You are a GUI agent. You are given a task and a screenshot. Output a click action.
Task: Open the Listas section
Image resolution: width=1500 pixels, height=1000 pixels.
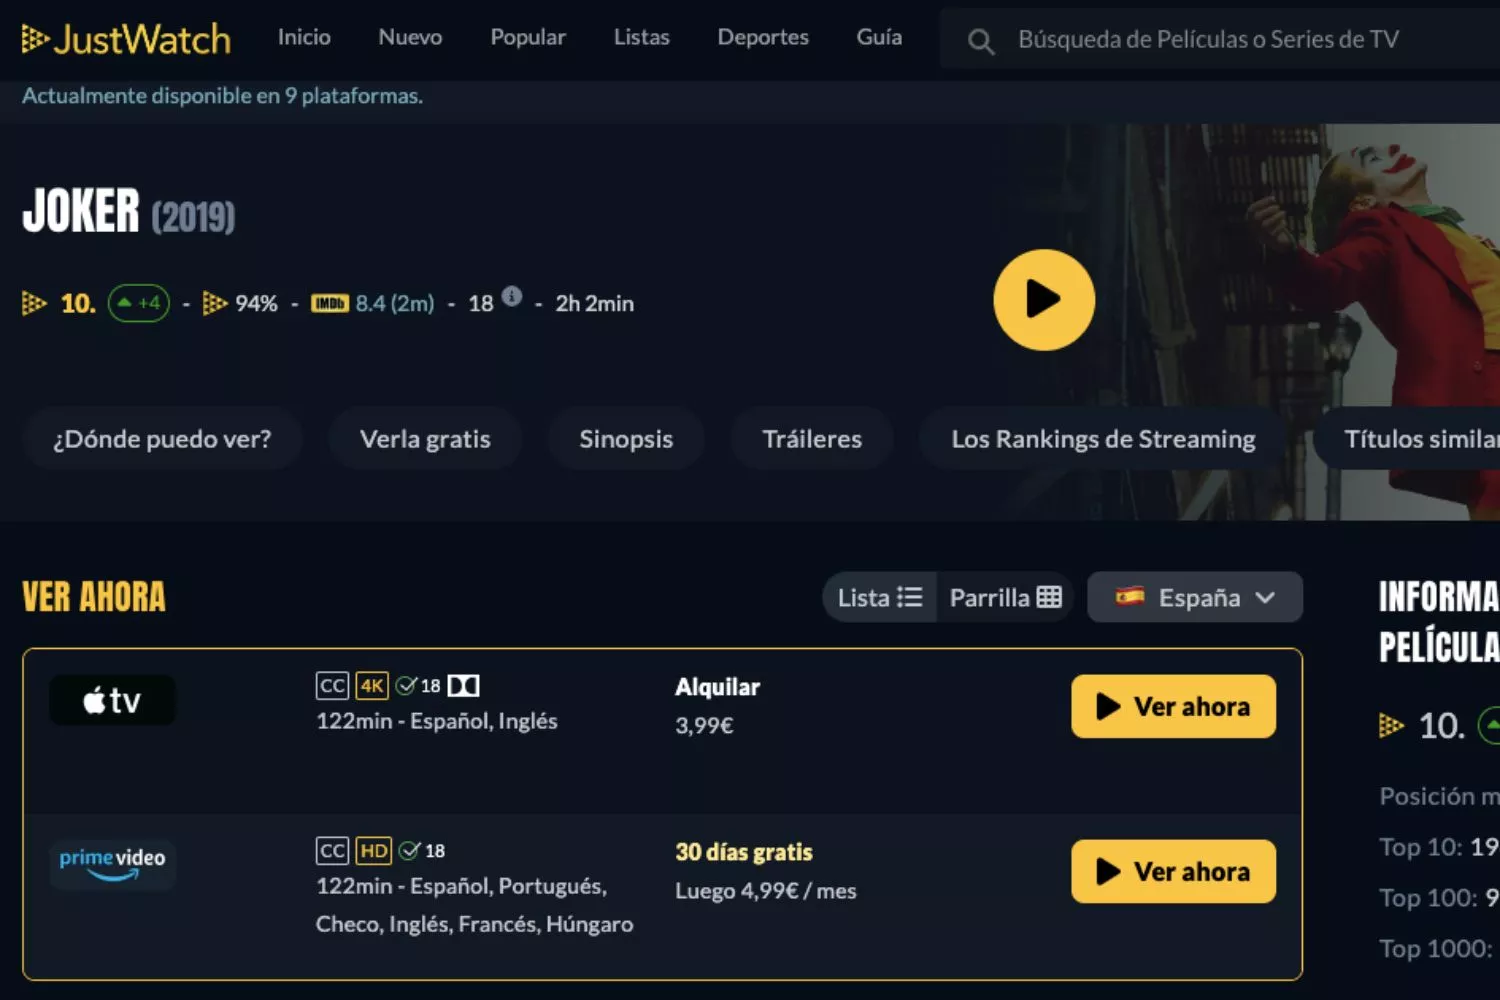pos(641,37)
